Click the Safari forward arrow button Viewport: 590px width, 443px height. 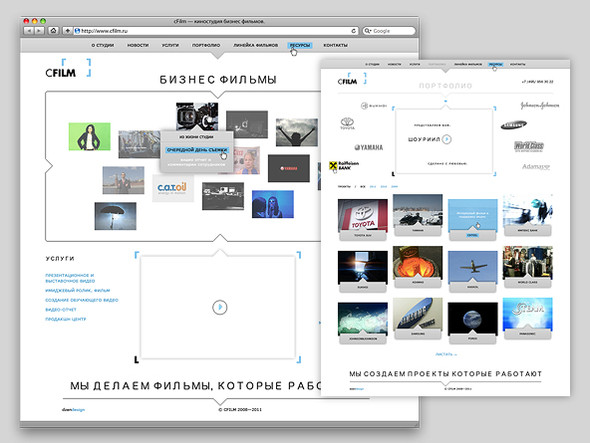[39, 31]
